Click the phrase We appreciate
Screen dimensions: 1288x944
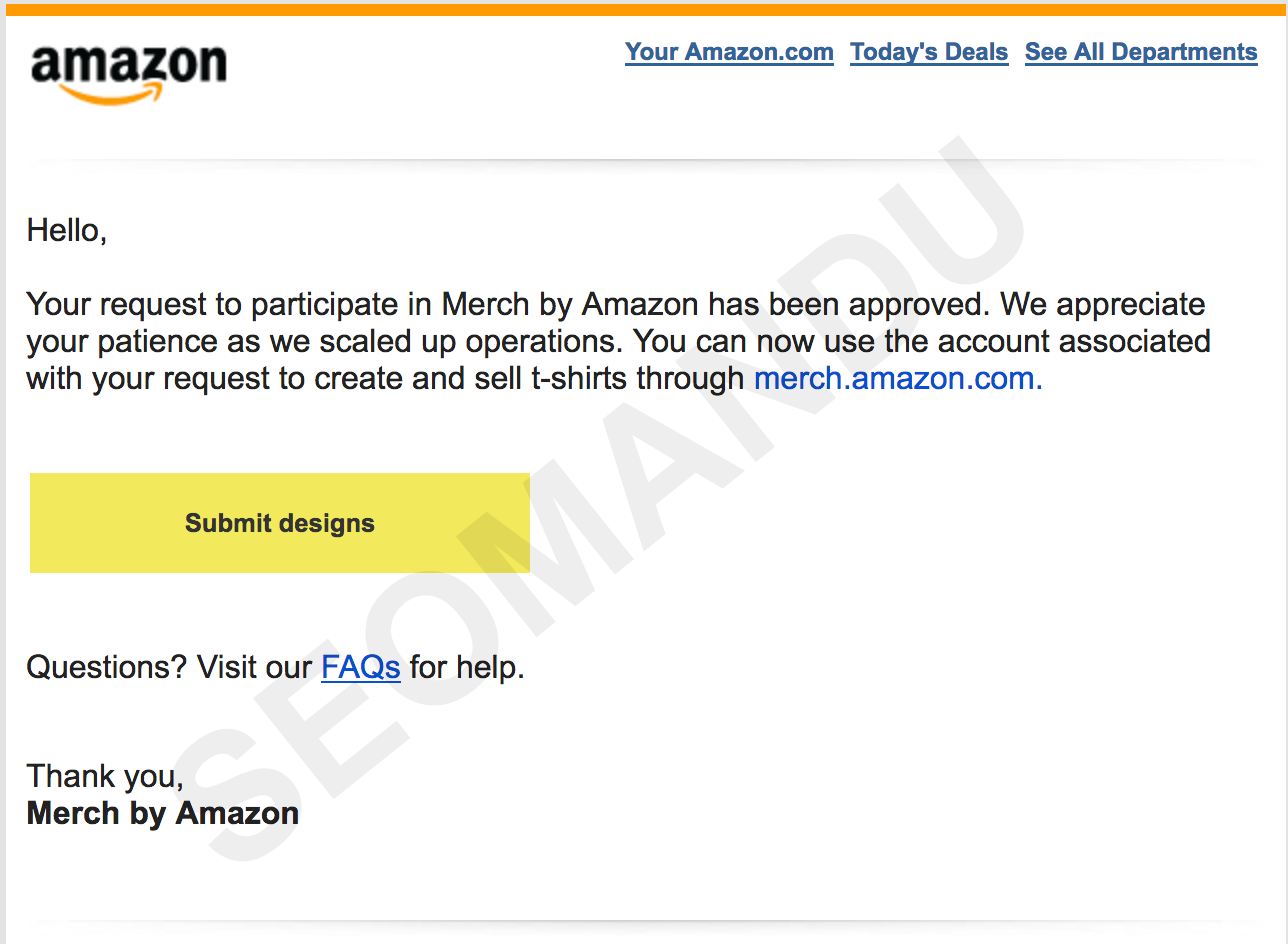(x=1103, y=304)
